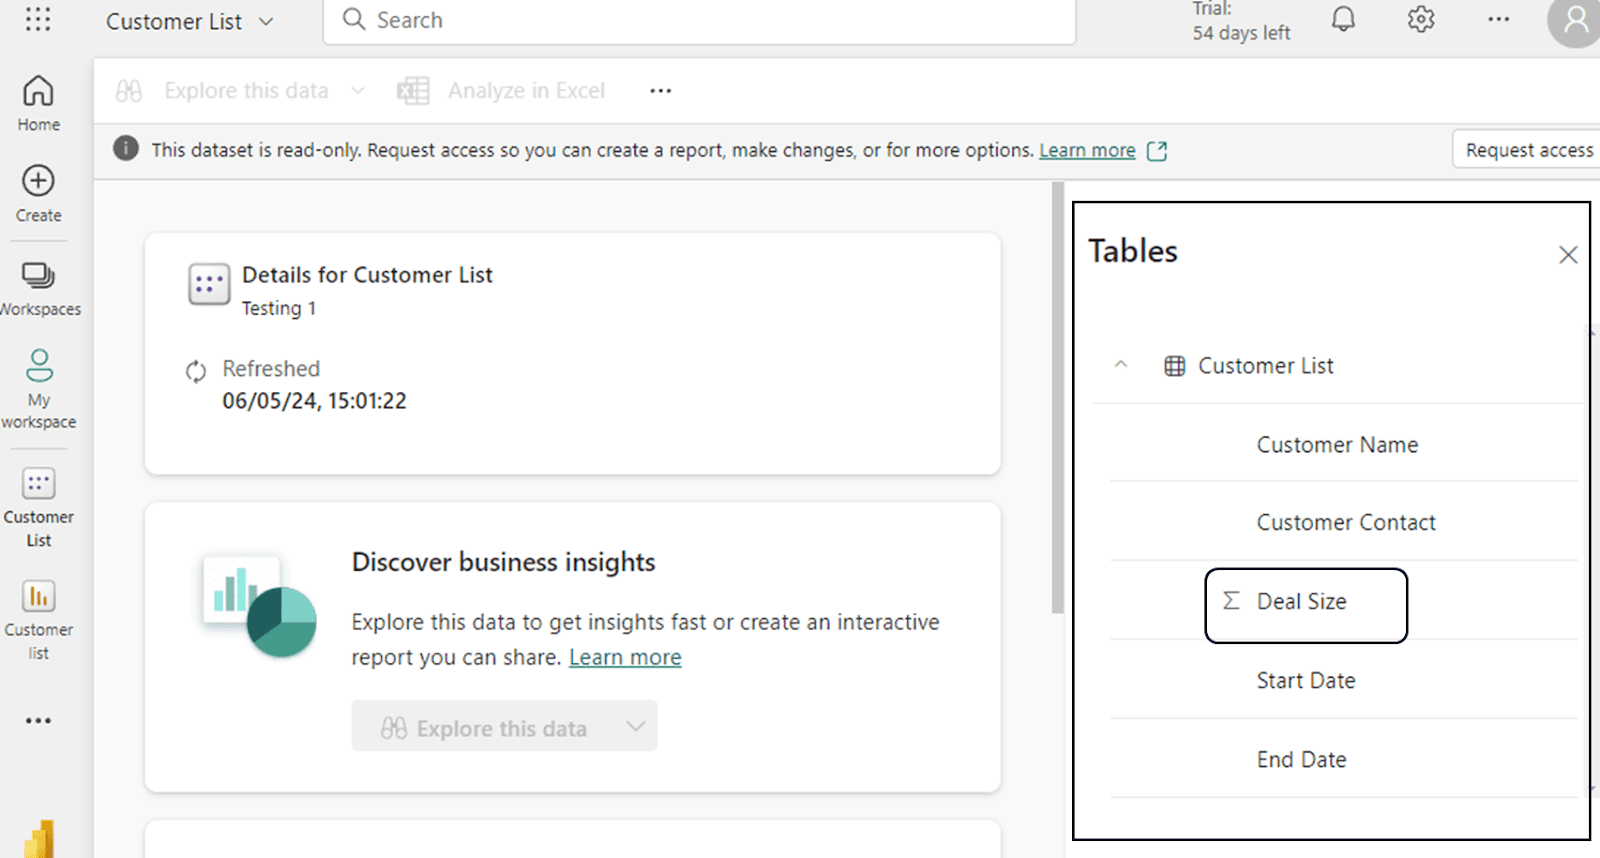Click the Request access button
1600x858 pixels.
pyautogui.click(x=1527, y=150)
